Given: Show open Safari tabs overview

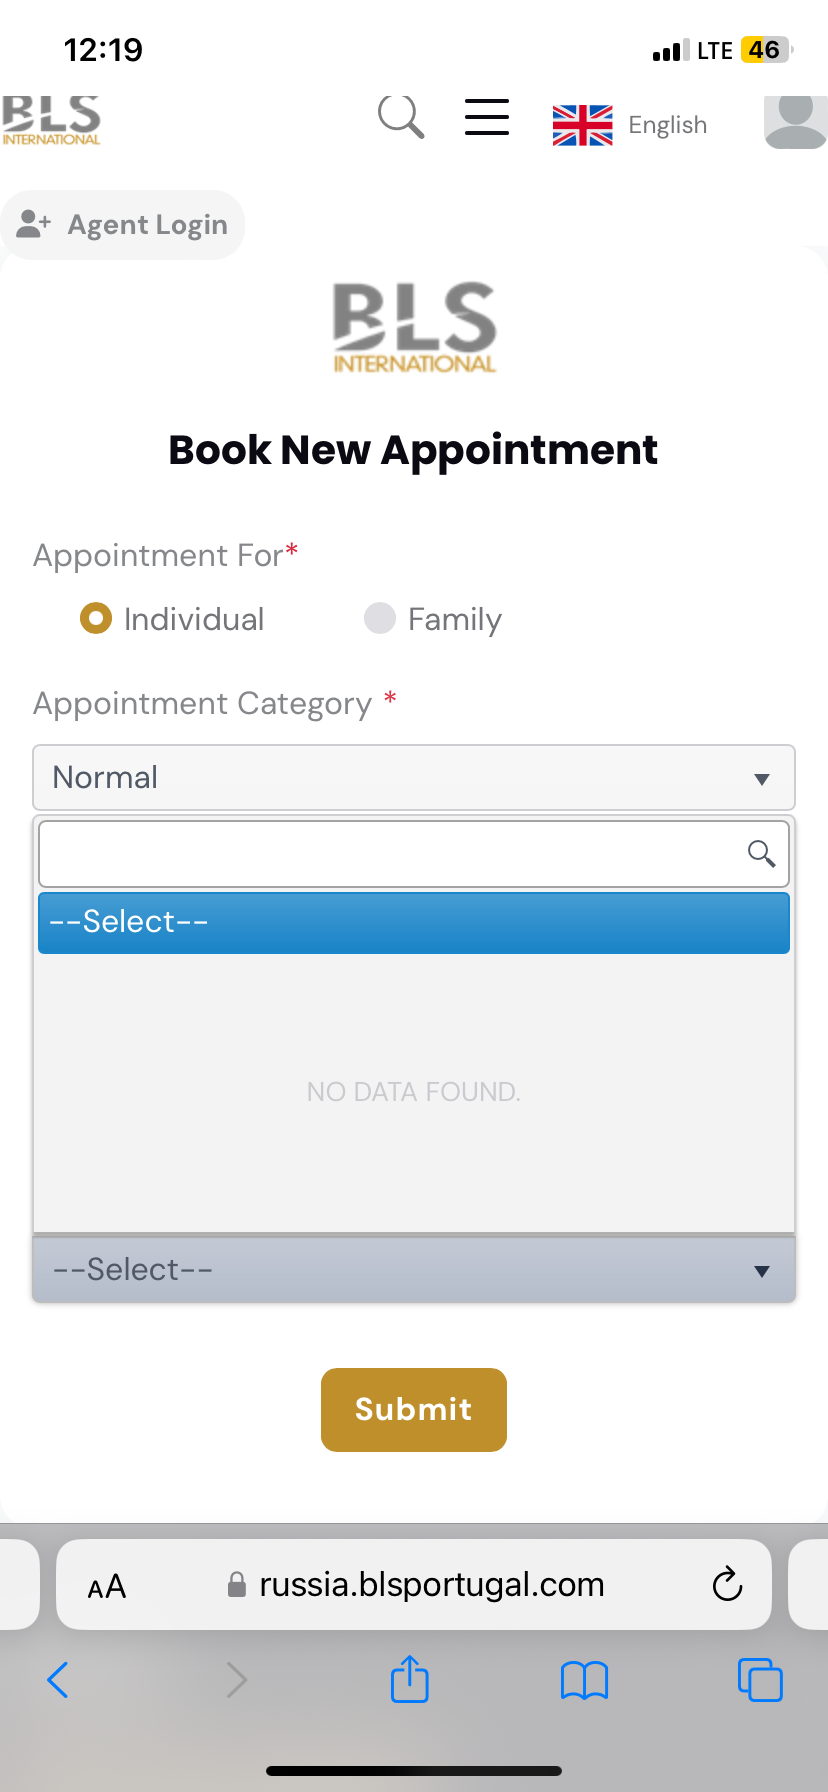Looking at the screenshot, I should [760, 1679].
